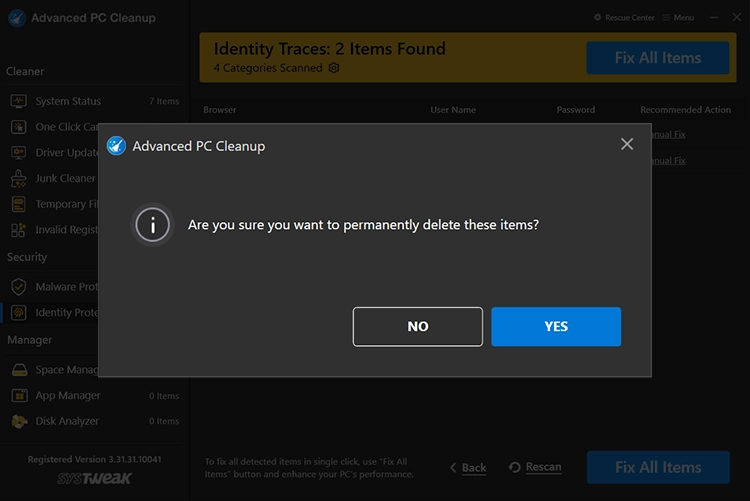The height and width of the screenshot is (501, 750).
Task: Click the dialog's Advanced PC Cleanup logo
Action: [116, 145]
